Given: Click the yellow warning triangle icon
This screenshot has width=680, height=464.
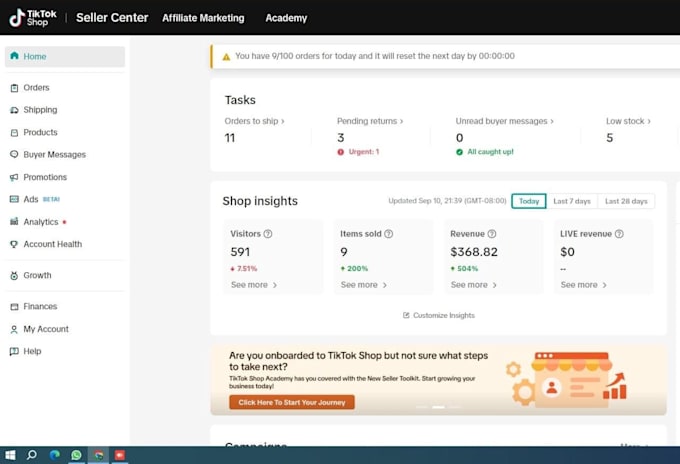Looking at the screenshot, I should pos(226,56).
